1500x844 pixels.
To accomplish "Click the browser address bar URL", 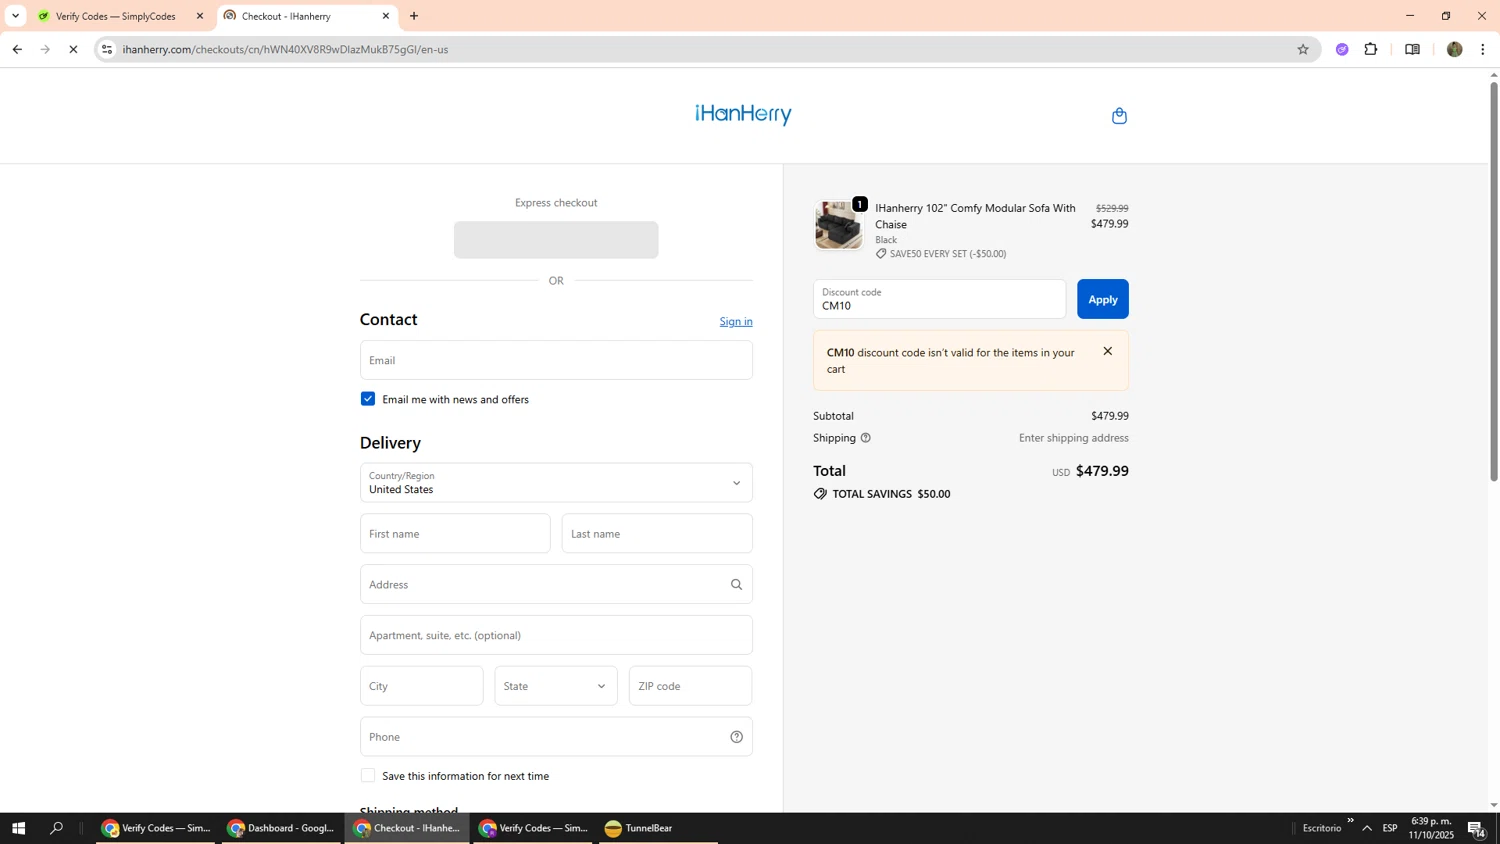I will 285,49.
